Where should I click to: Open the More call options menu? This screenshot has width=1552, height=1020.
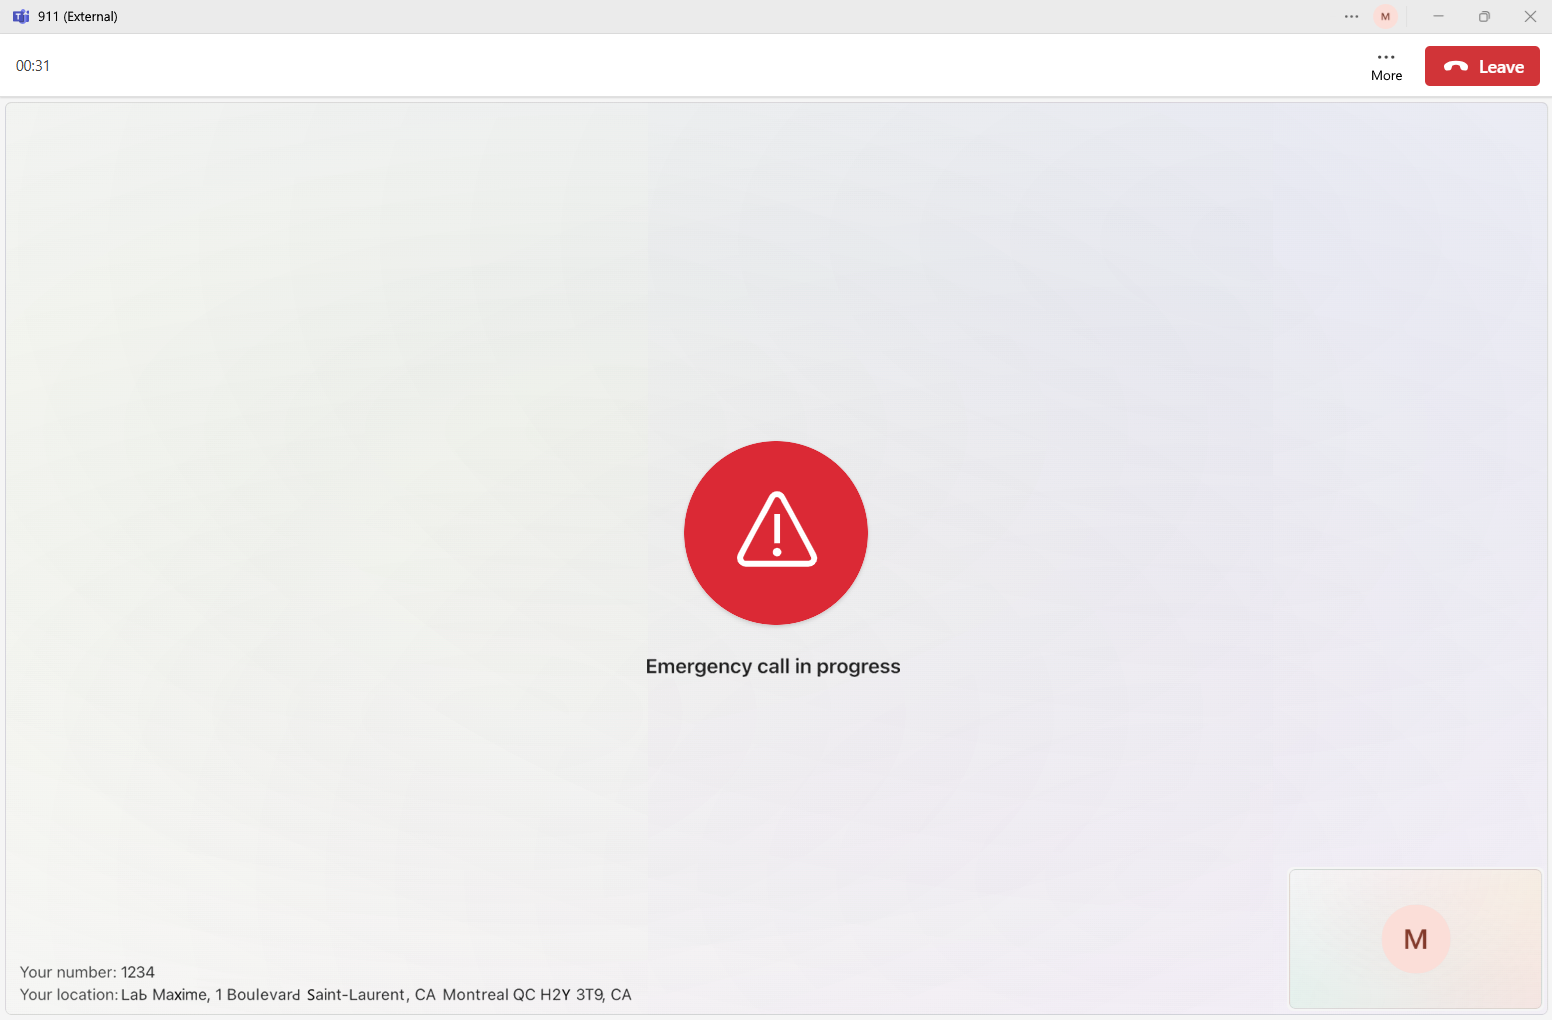[1386, 66]
